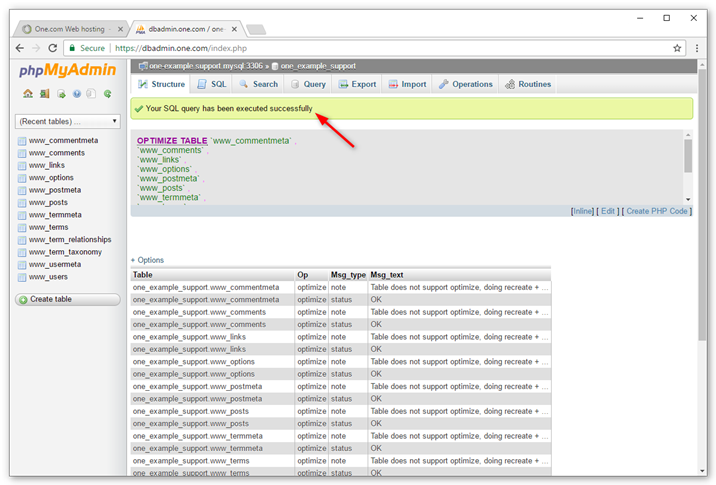The width and height of the screenshot is (716, 485).
Task: Switch to the SQL tab
Action: [212, 85]
